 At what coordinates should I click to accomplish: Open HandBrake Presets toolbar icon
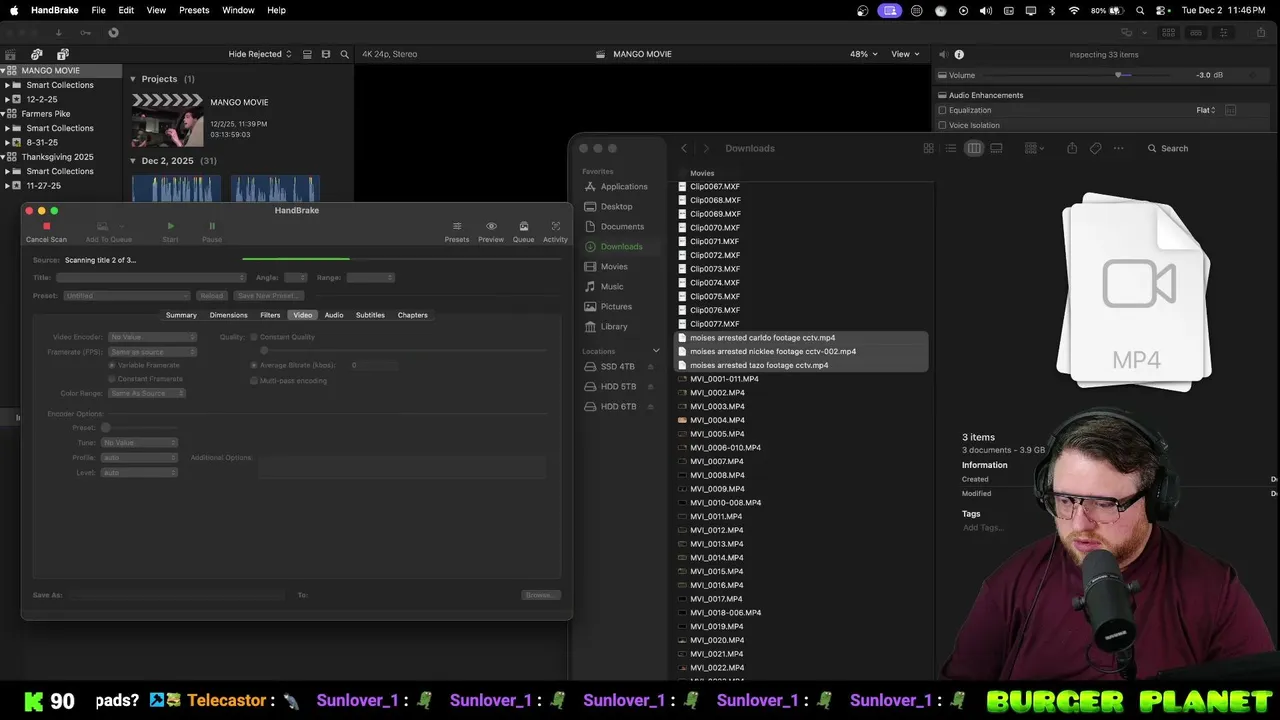457,227
